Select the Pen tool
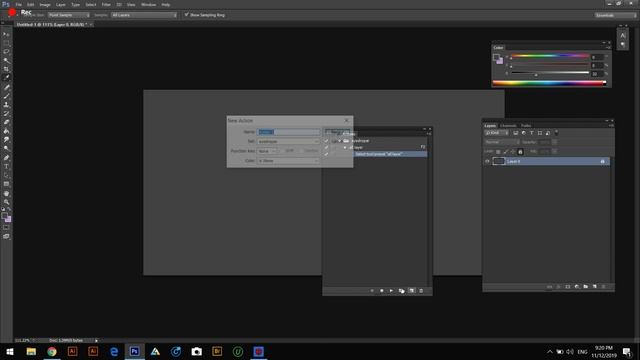The height and width of the screenshot is (360, 640). pyautogui.click(x=6, y=158)
